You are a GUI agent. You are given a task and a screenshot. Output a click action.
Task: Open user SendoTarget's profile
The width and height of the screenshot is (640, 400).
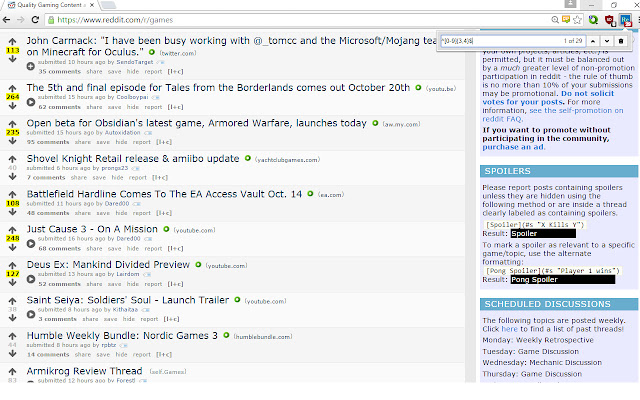(135, 62)
